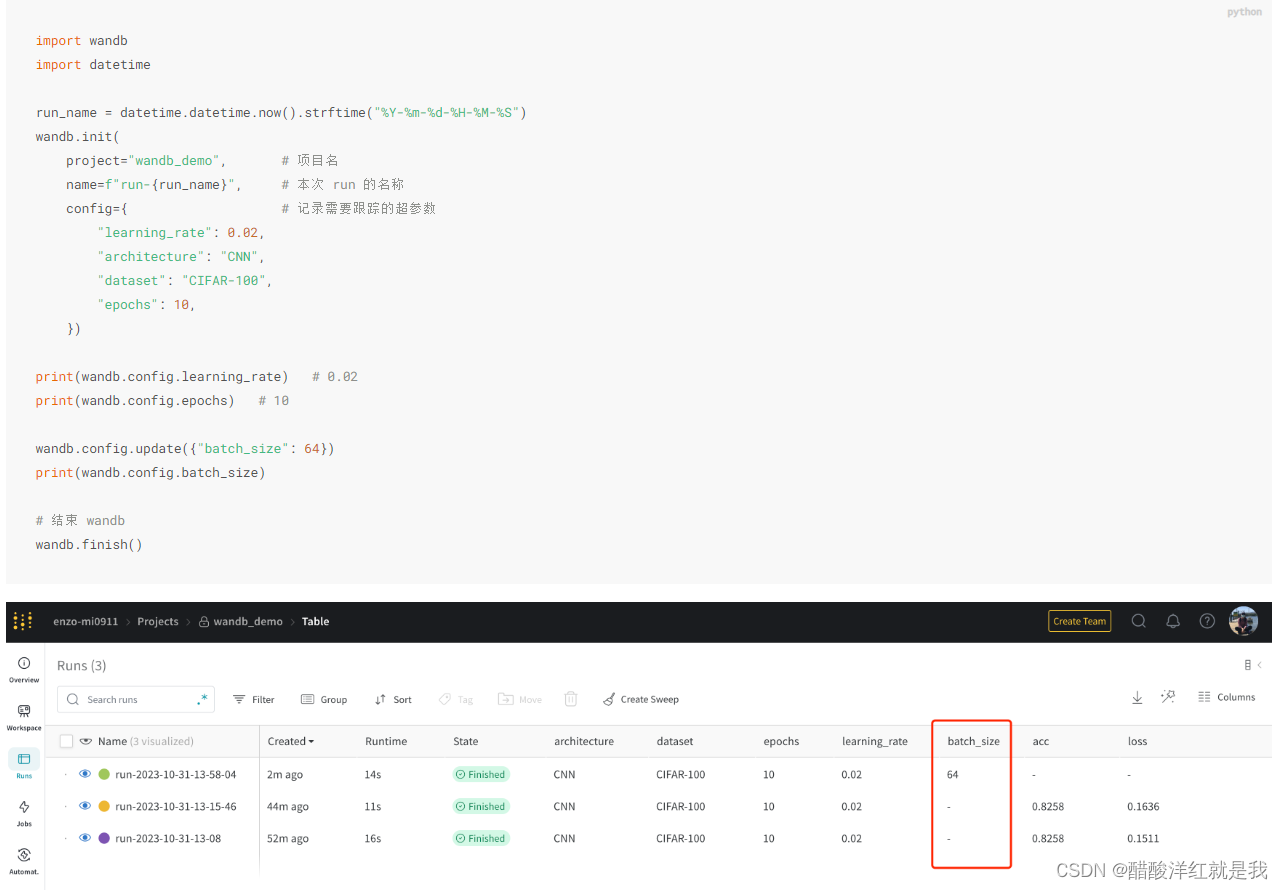Open the Runs page in the sidebar
The width and height of the screenshot is (1283, 890).
pyautogui.click(x=24, y=765)
